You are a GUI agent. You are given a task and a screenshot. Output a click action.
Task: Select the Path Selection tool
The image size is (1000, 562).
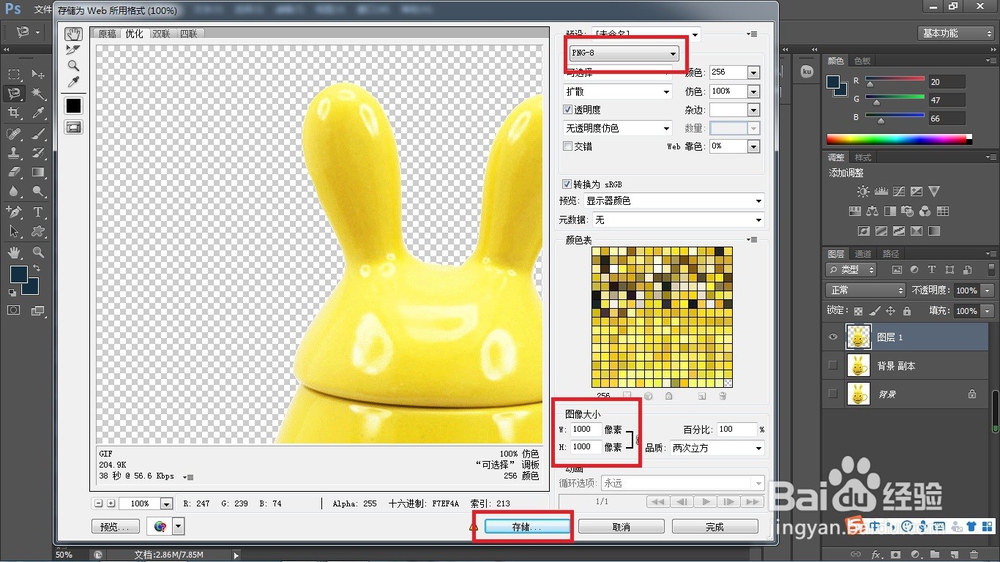[14, 232]
